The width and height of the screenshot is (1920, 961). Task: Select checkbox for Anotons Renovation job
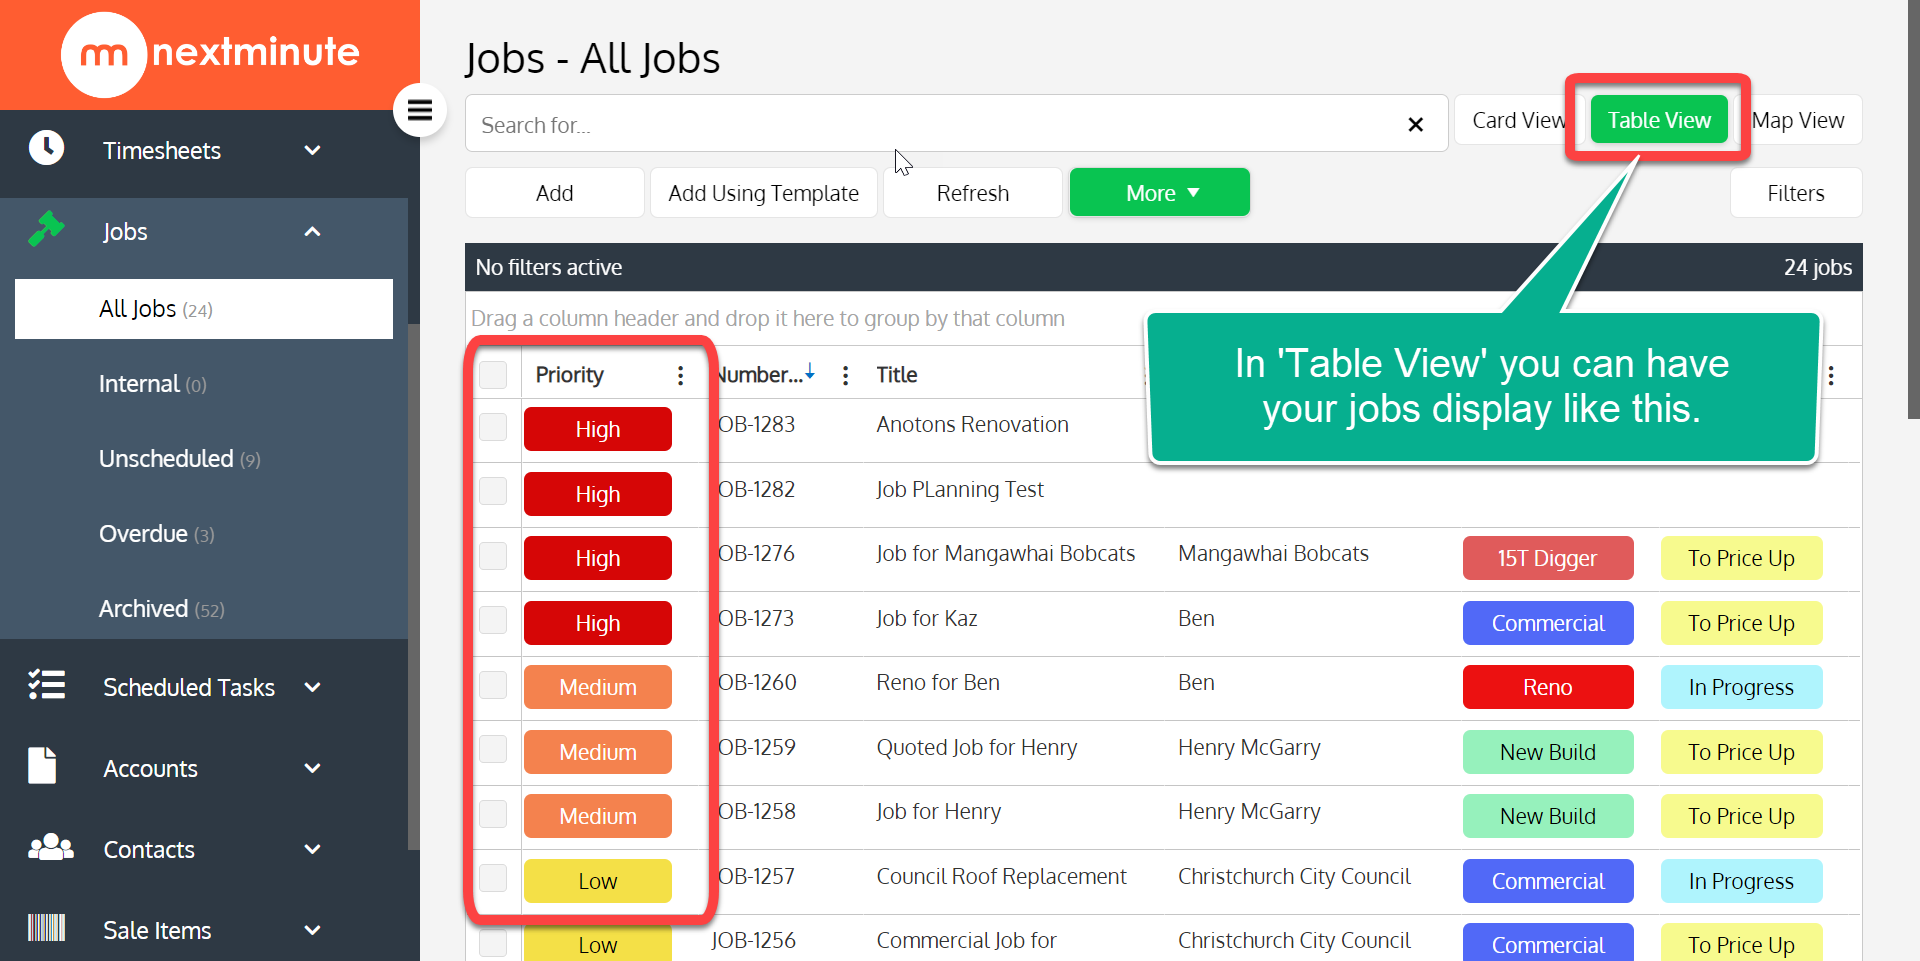coord(493,427)
